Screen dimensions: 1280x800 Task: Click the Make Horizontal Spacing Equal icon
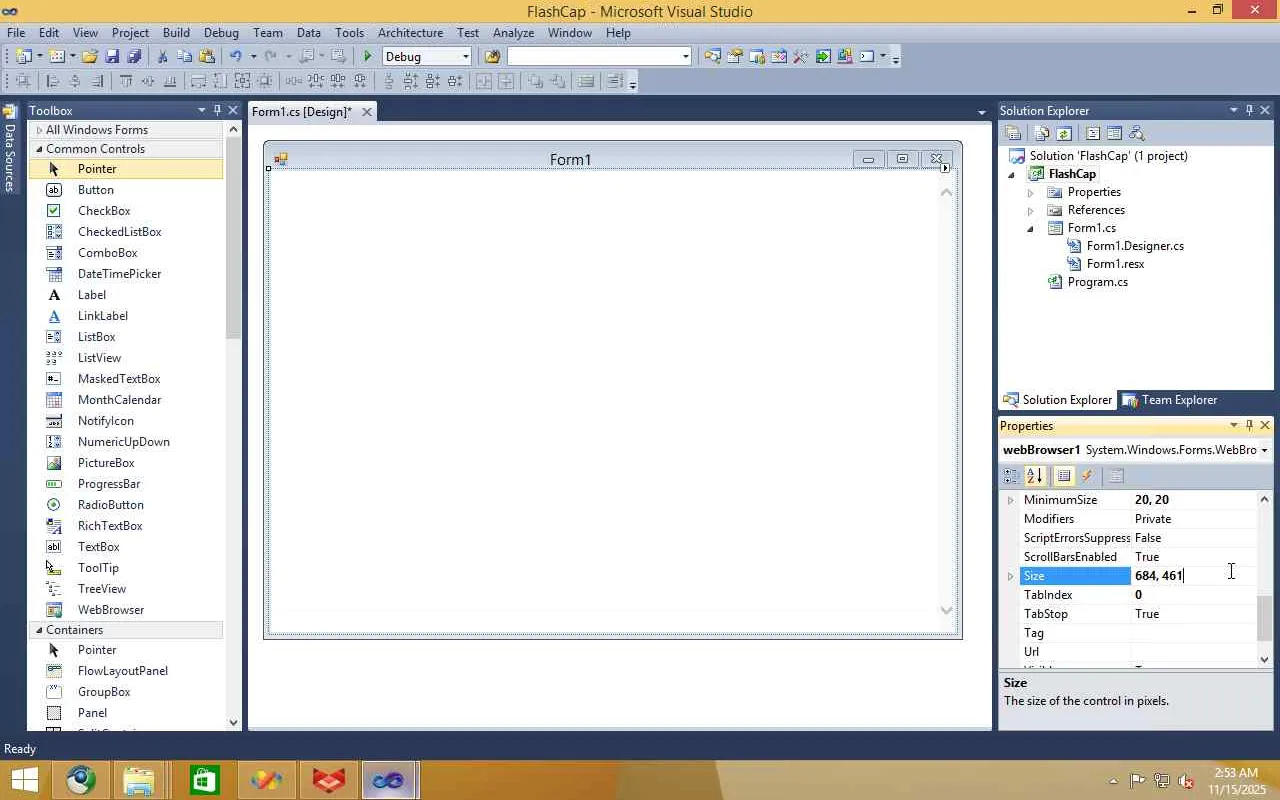(294, 82)
